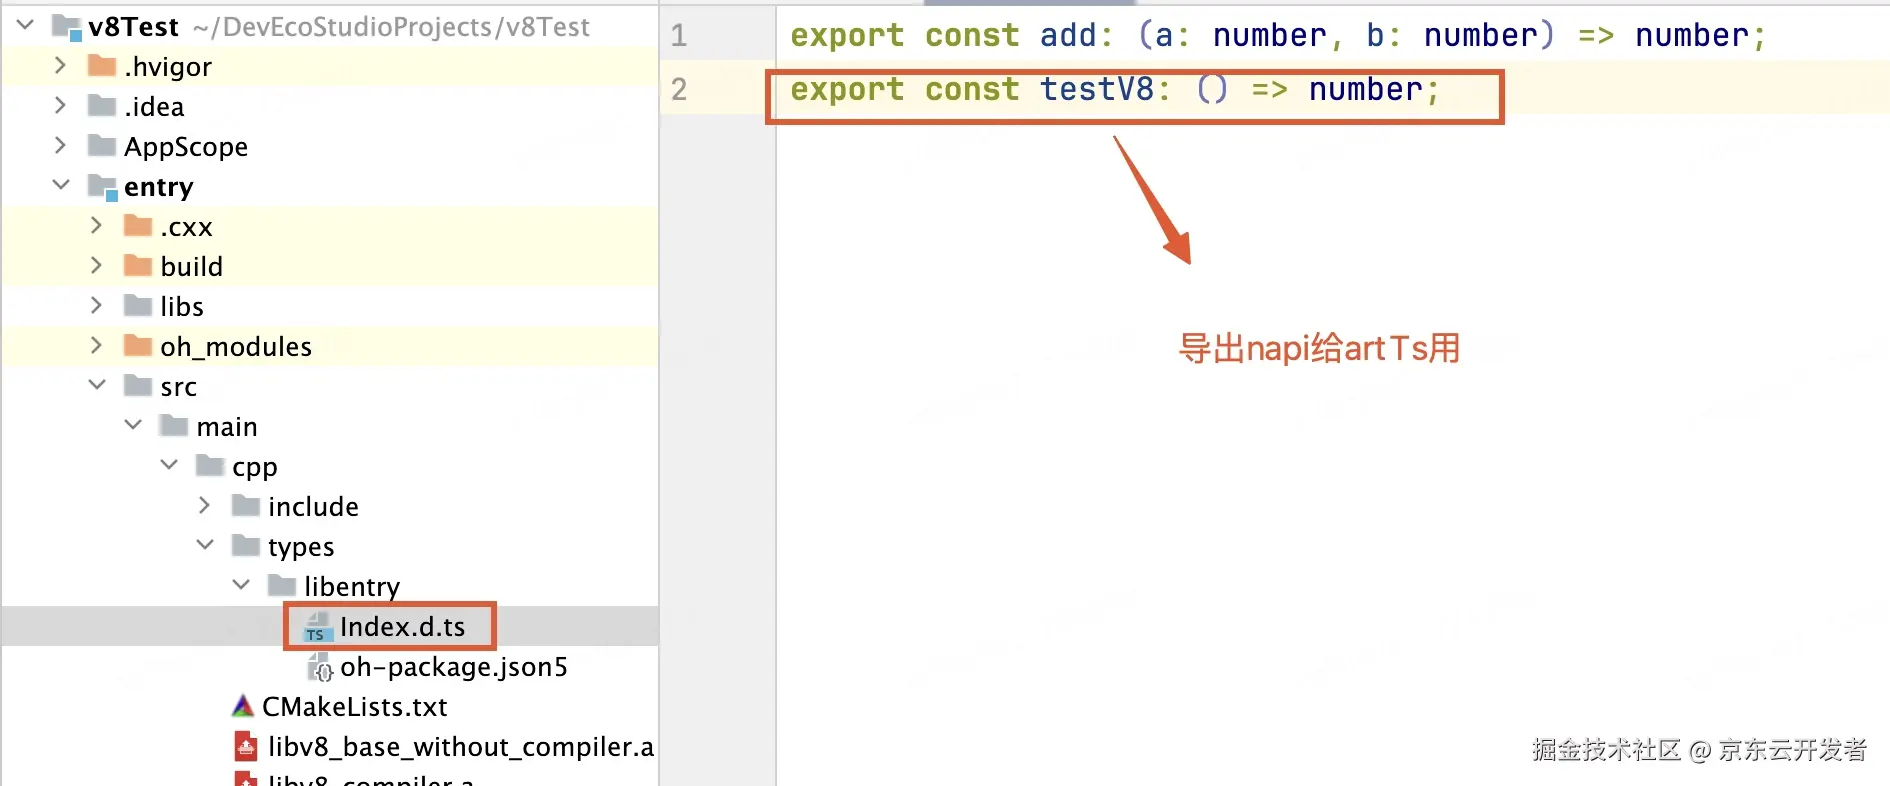
Task: Select the libs folder in tree
Action: tap(182, 307)
